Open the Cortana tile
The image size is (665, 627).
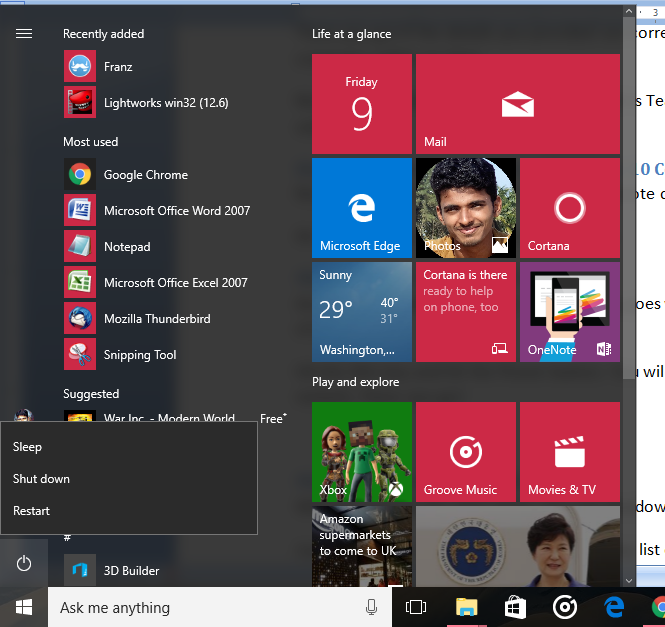click(570, 208)
